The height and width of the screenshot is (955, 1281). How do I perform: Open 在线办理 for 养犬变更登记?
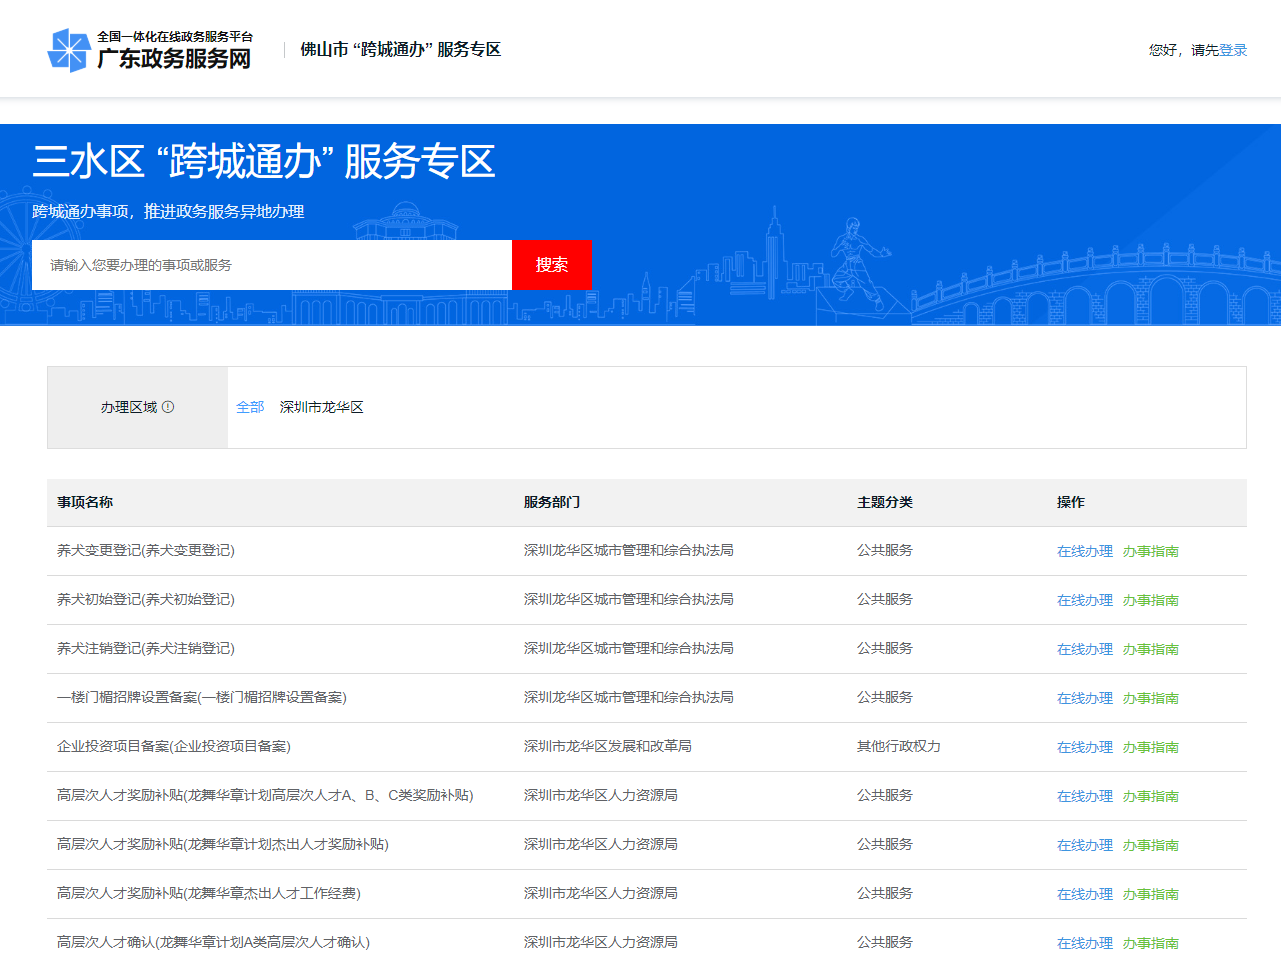coord(1084,551)
